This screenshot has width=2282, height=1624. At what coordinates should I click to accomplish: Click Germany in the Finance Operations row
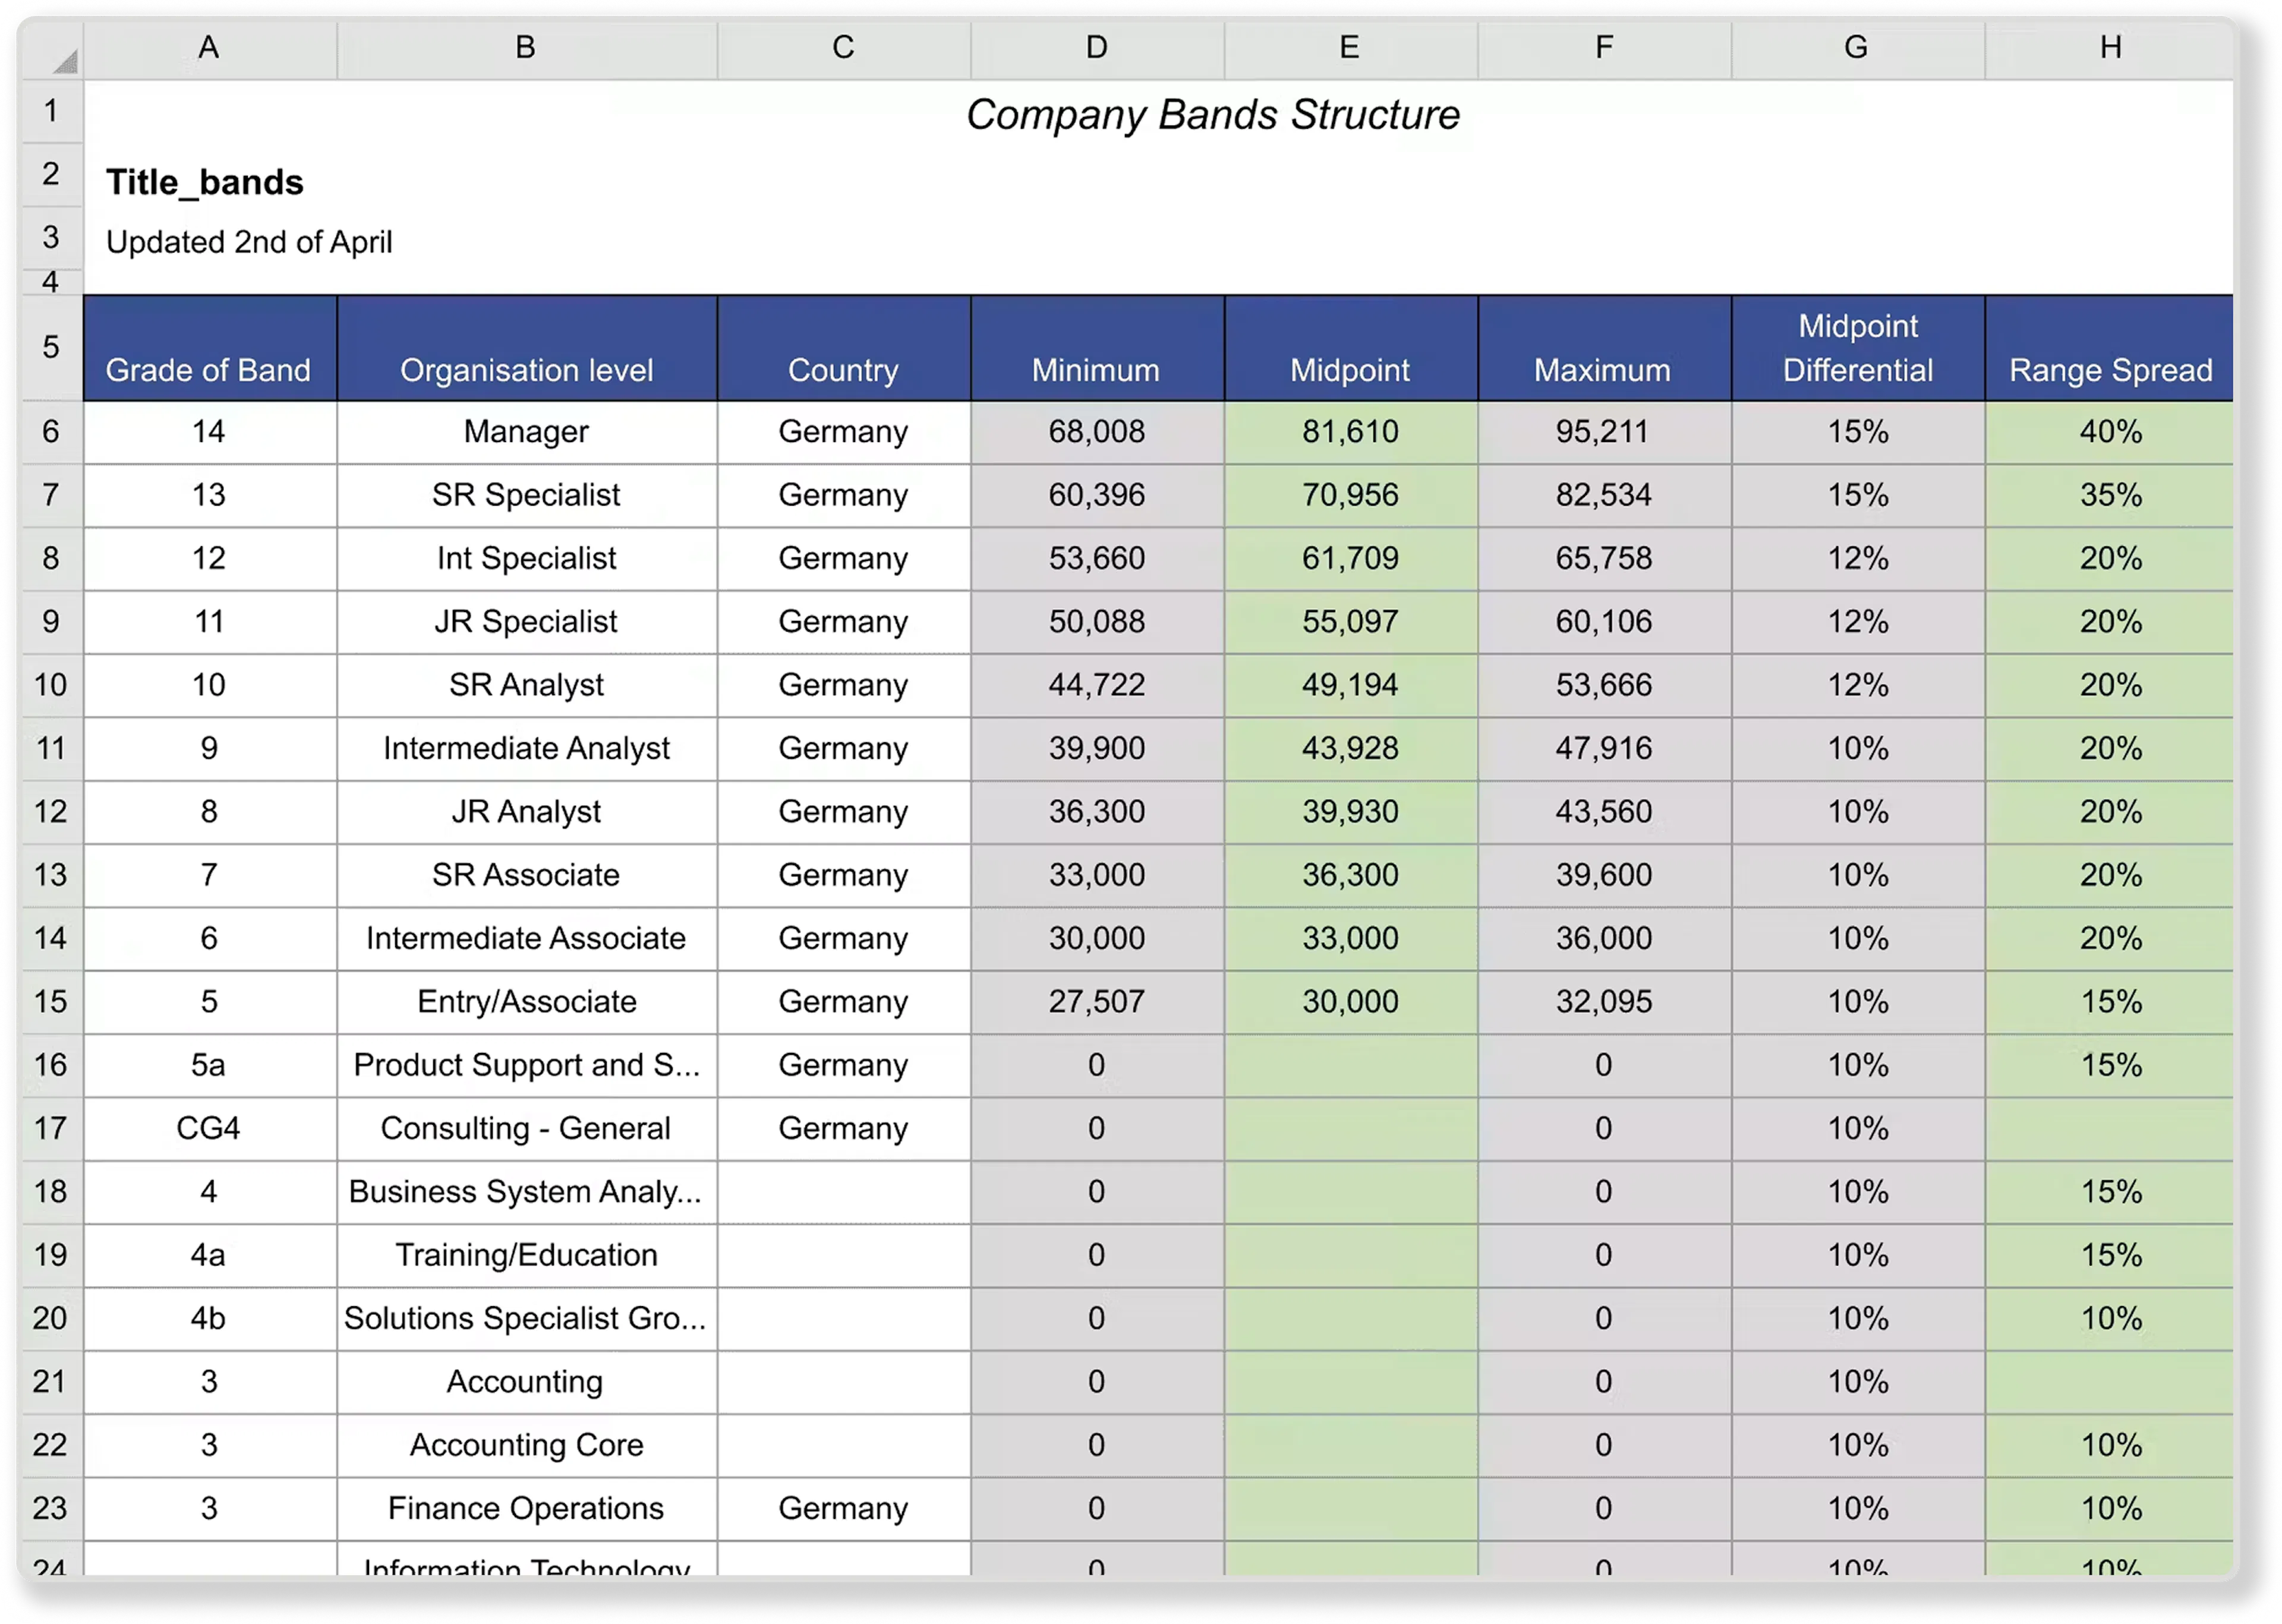coord(843,1508)
